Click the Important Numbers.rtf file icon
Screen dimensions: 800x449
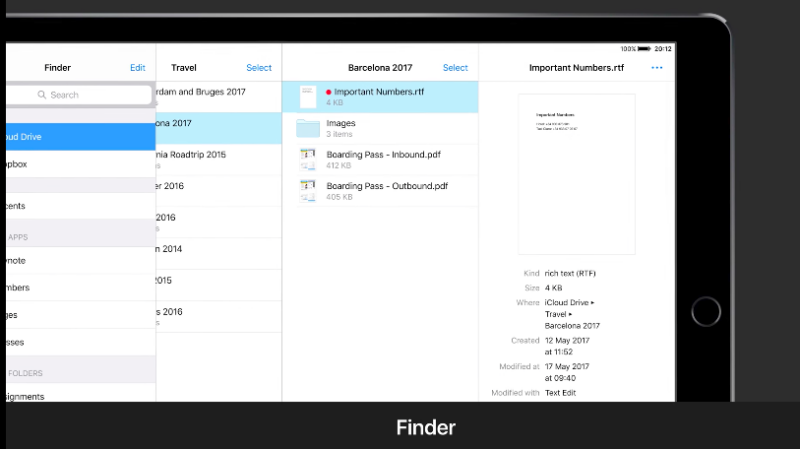click(308, 97)
